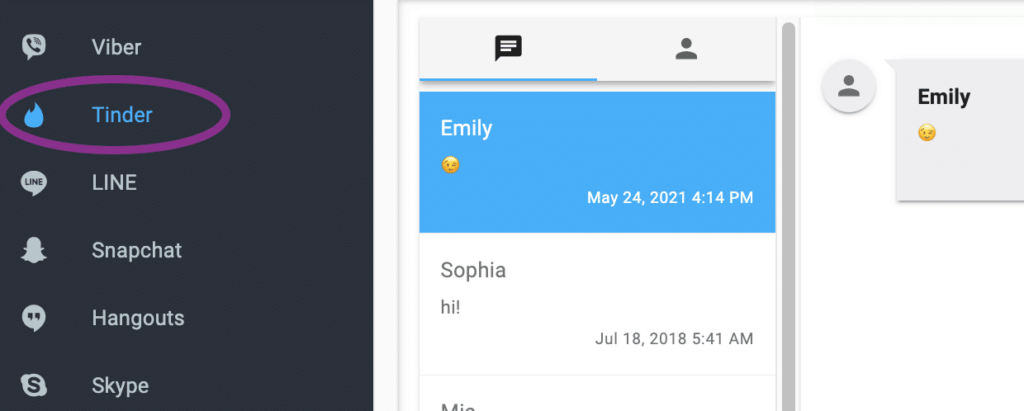Open the Viber section label
The height and width of the screenshot is (411, 1024).
[116, 47]
